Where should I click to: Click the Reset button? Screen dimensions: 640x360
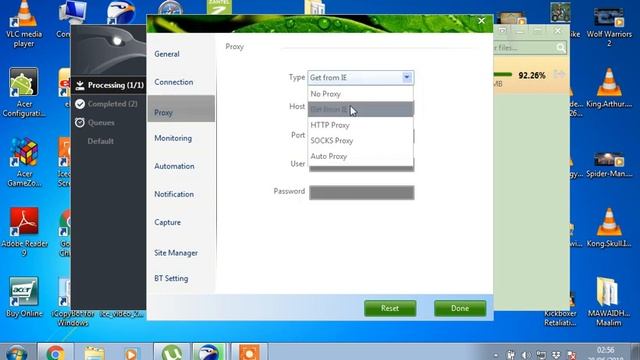coord(390,308)
